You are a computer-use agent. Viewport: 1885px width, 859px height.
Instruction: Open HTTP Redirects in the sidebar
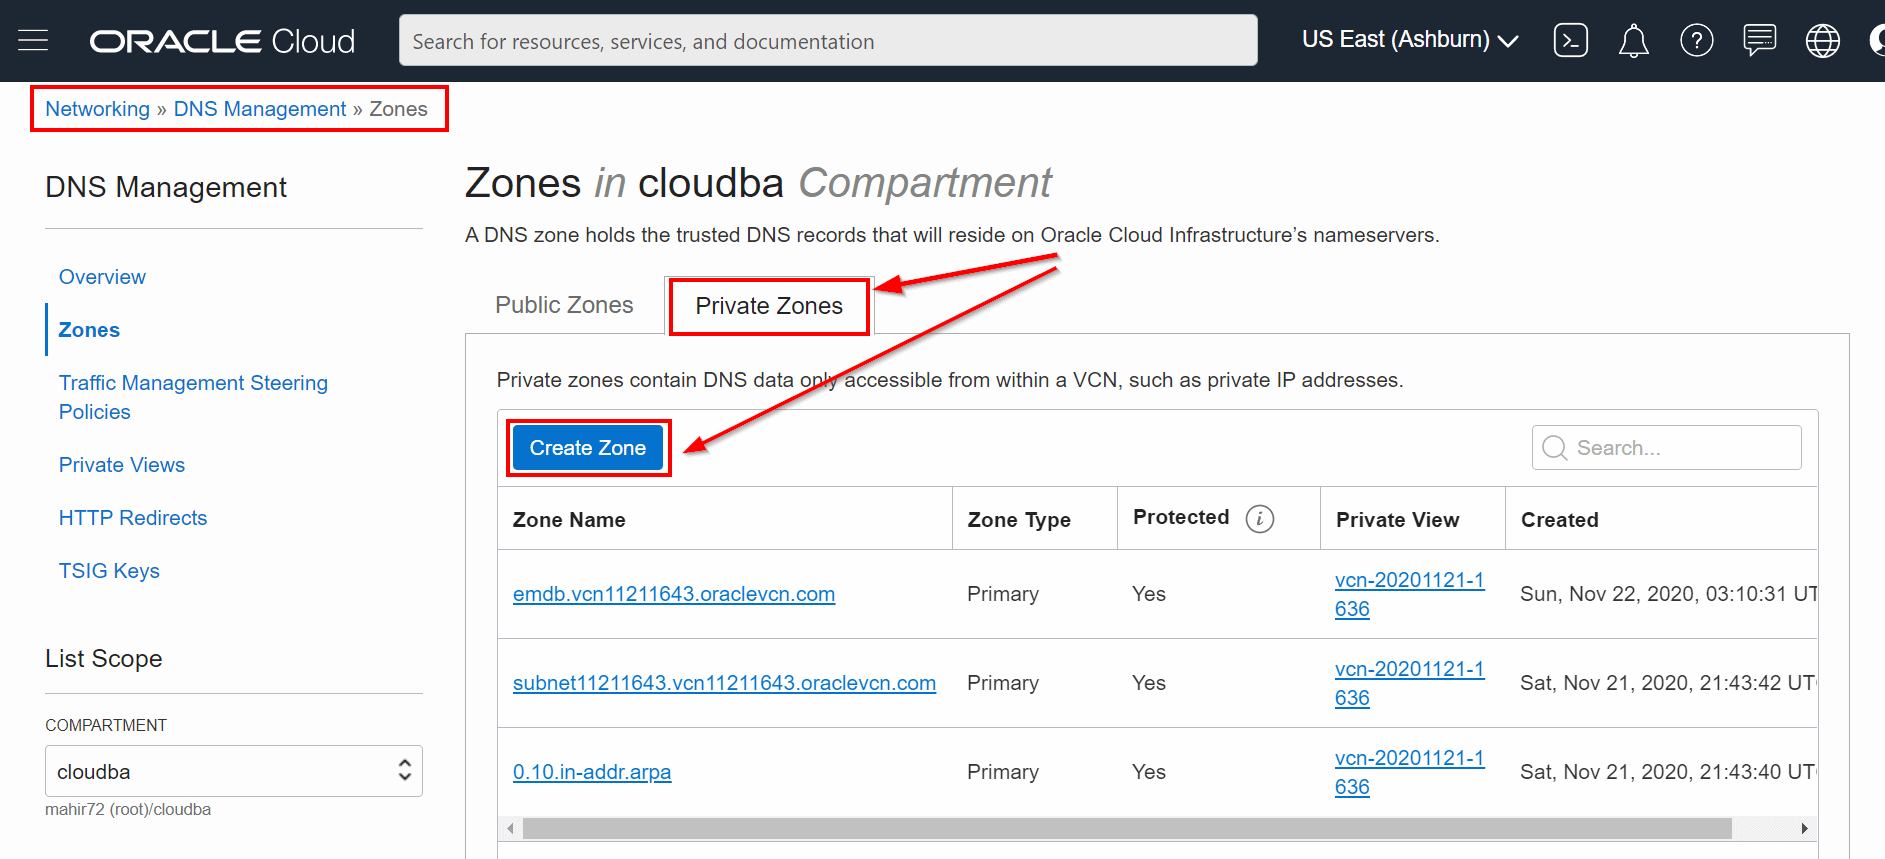coord(133,518)
